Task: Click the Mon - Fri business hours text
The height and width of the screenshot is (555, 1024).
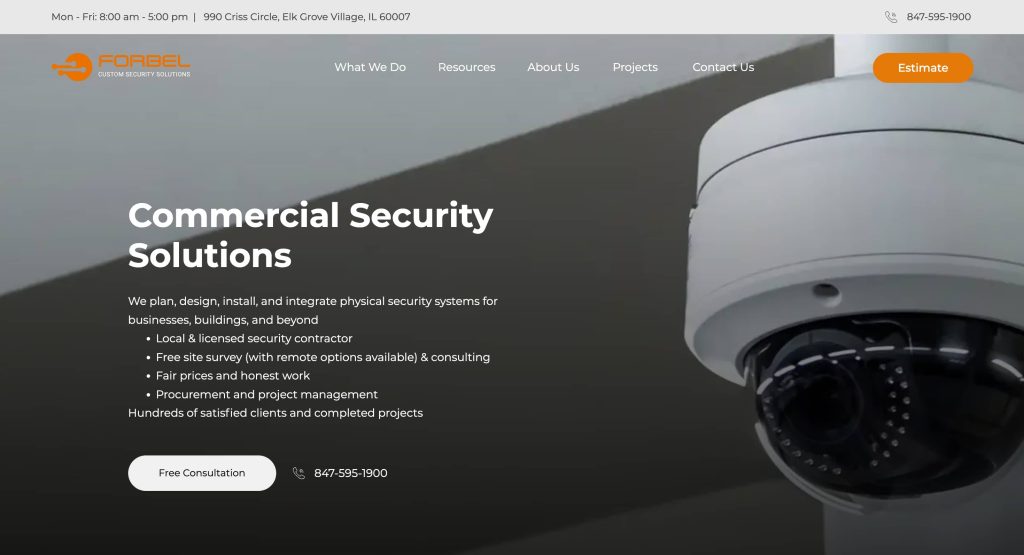Action: (x=120, y=17)
